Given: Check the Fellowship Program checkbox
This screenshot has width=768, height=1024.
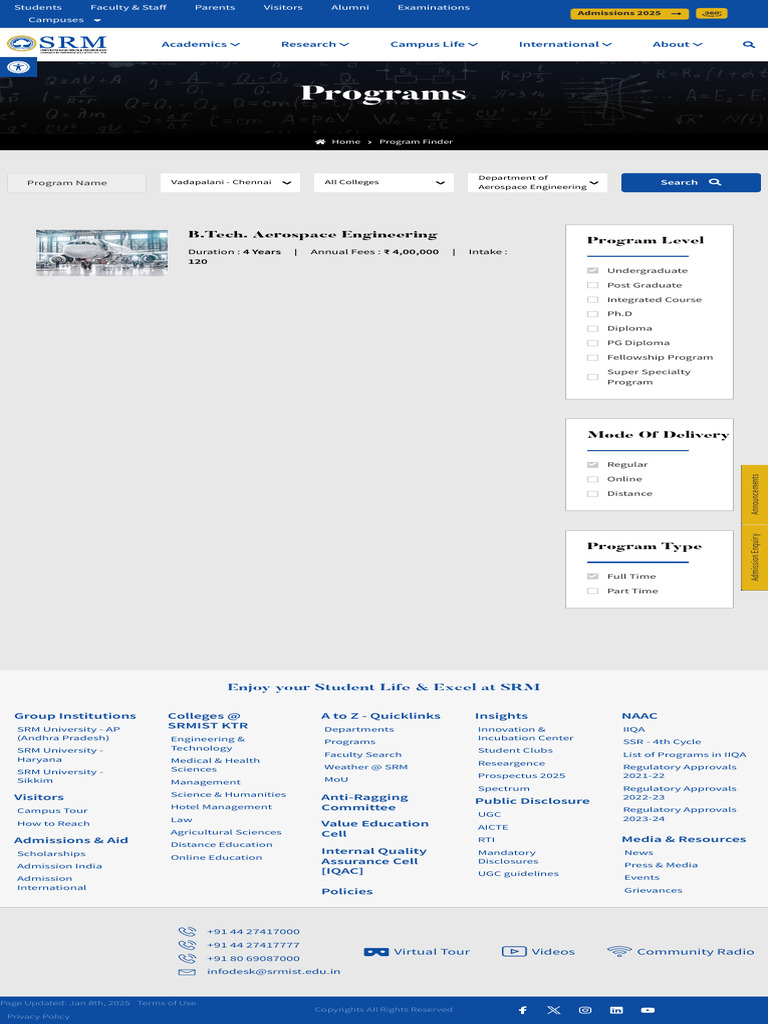Looking at the screenshot, I should [x=592, y=358].
